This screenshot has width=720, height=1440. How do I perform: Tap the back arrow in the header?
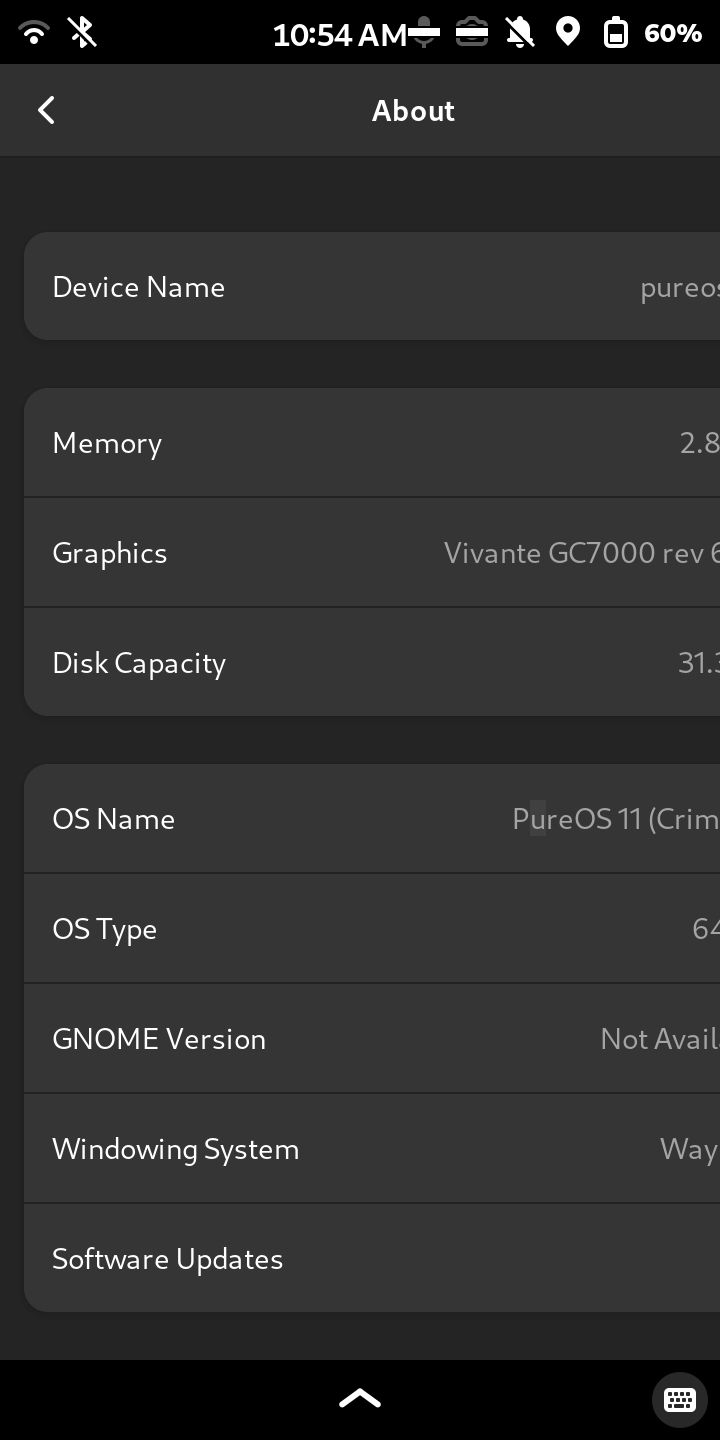[46, 110]
